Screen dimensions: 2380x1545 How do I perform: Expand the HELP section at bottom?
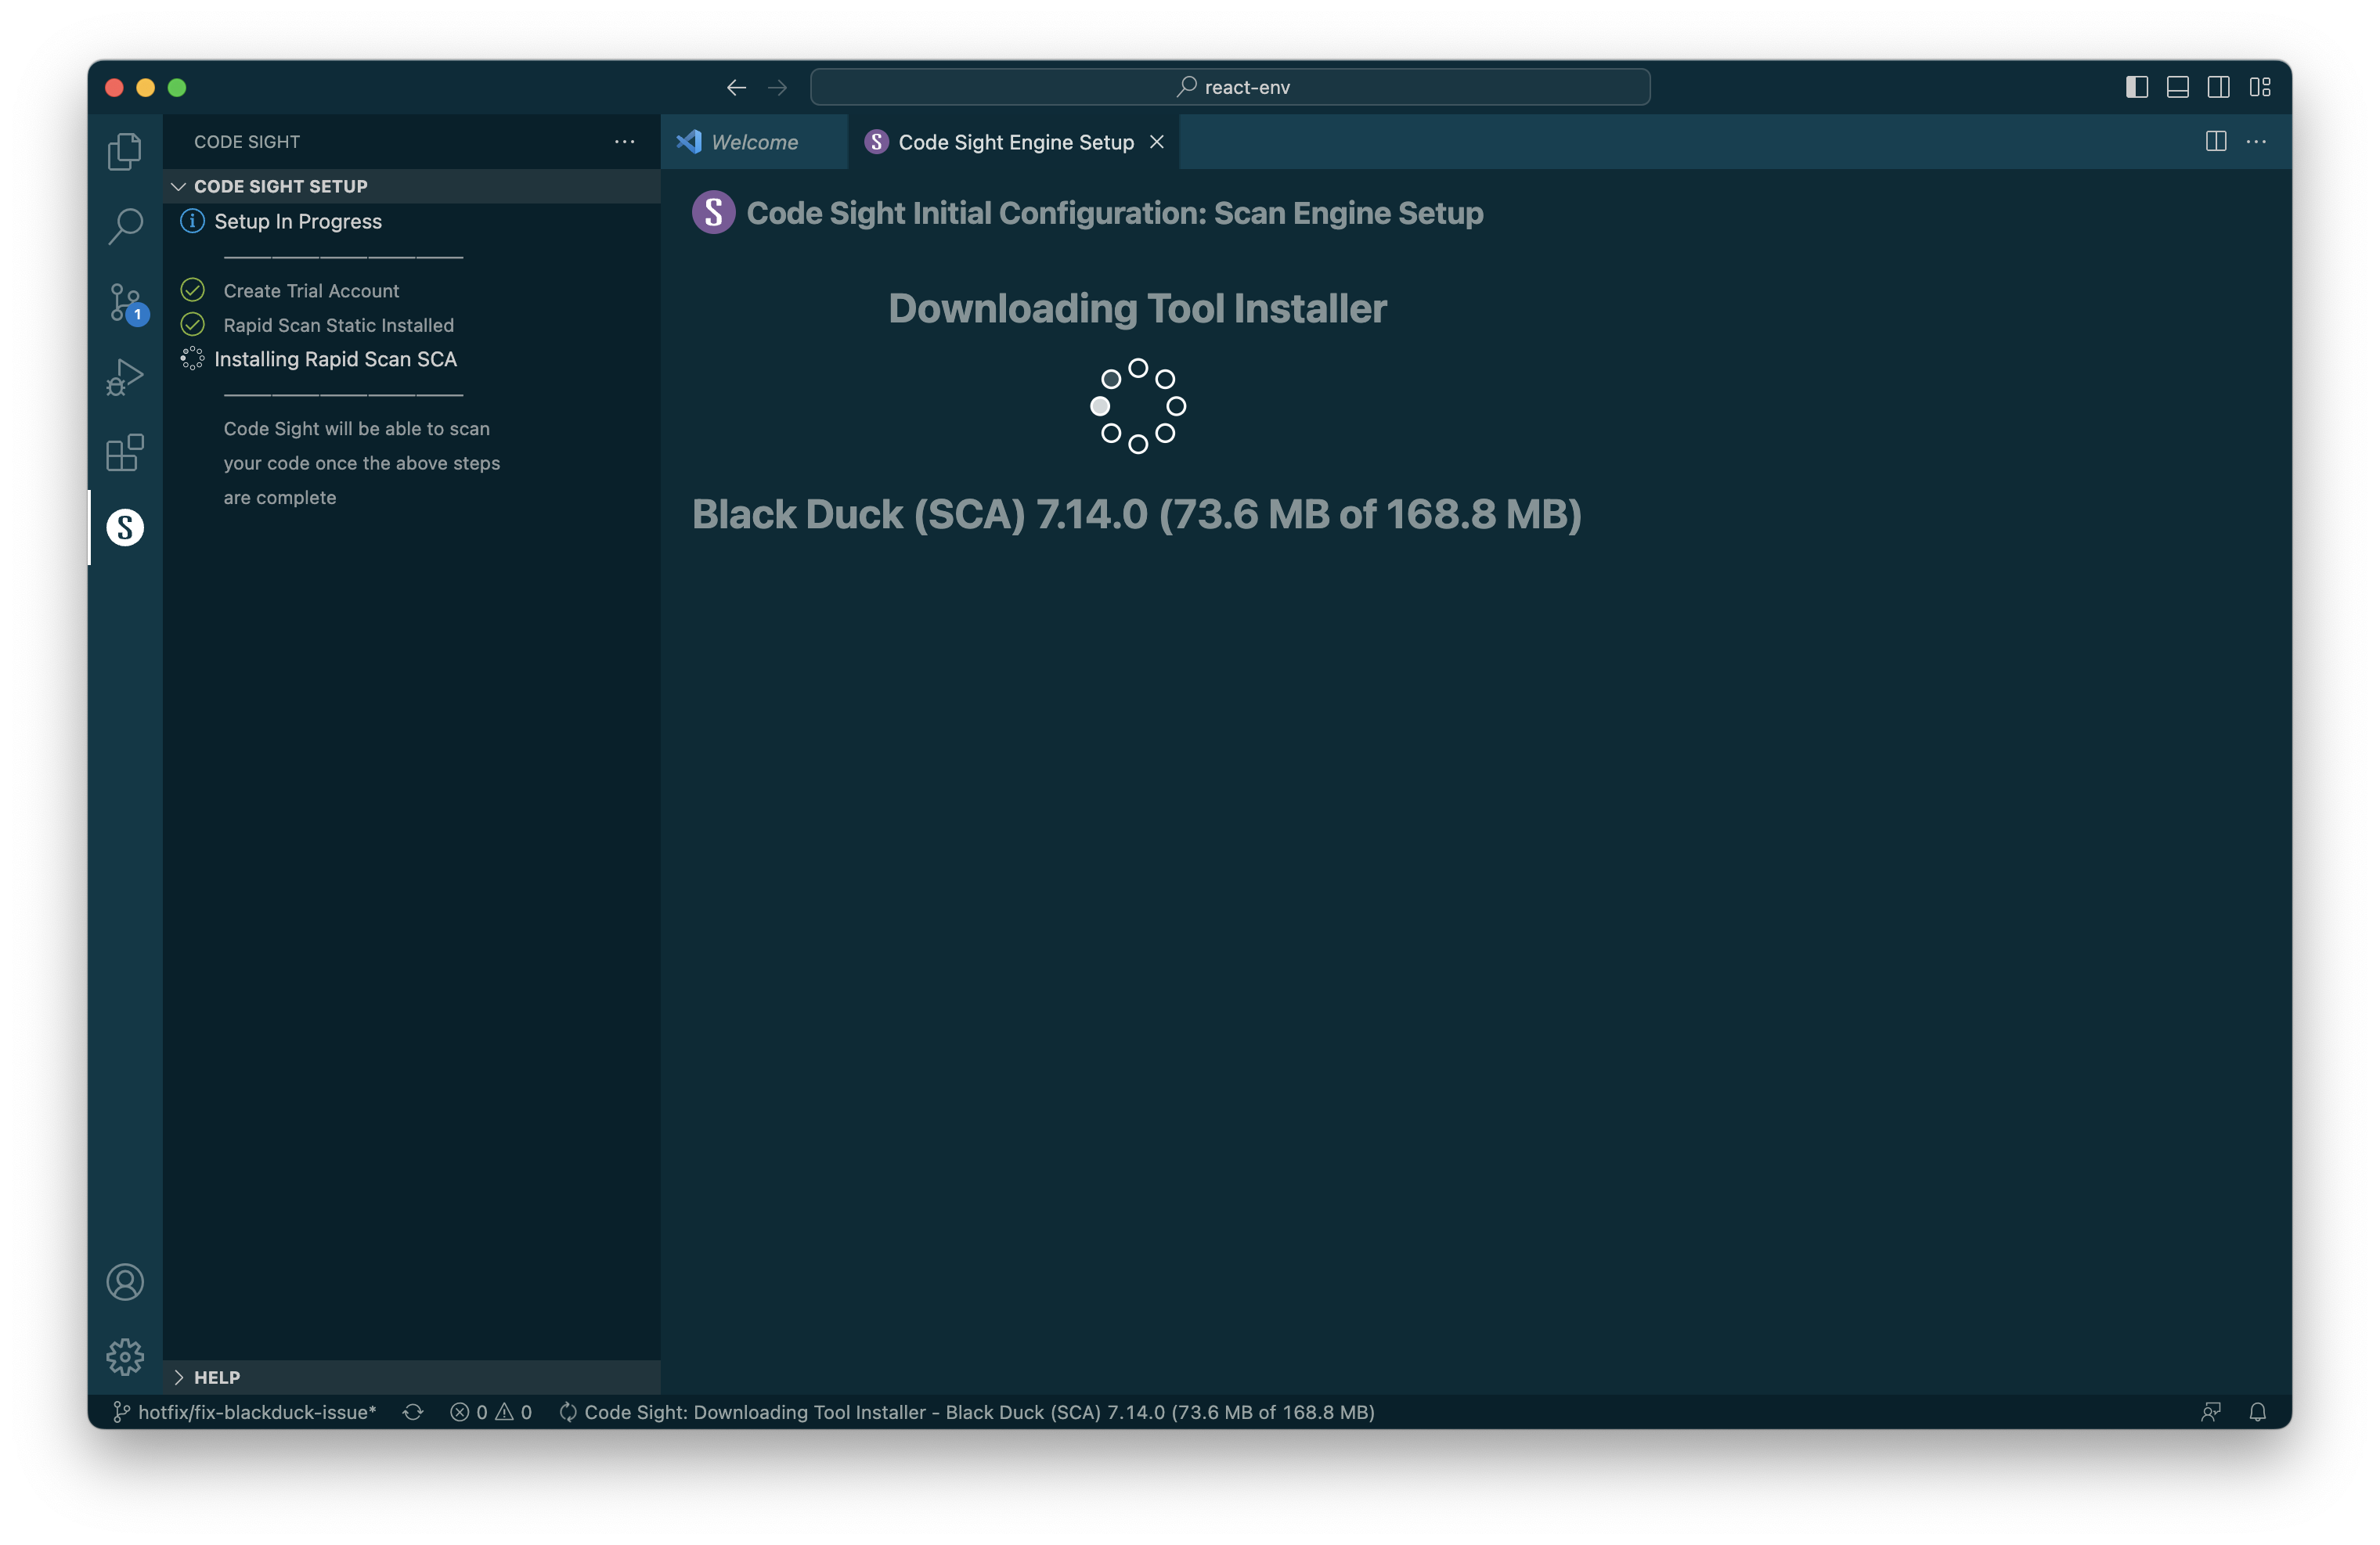tap(180, 1377)
